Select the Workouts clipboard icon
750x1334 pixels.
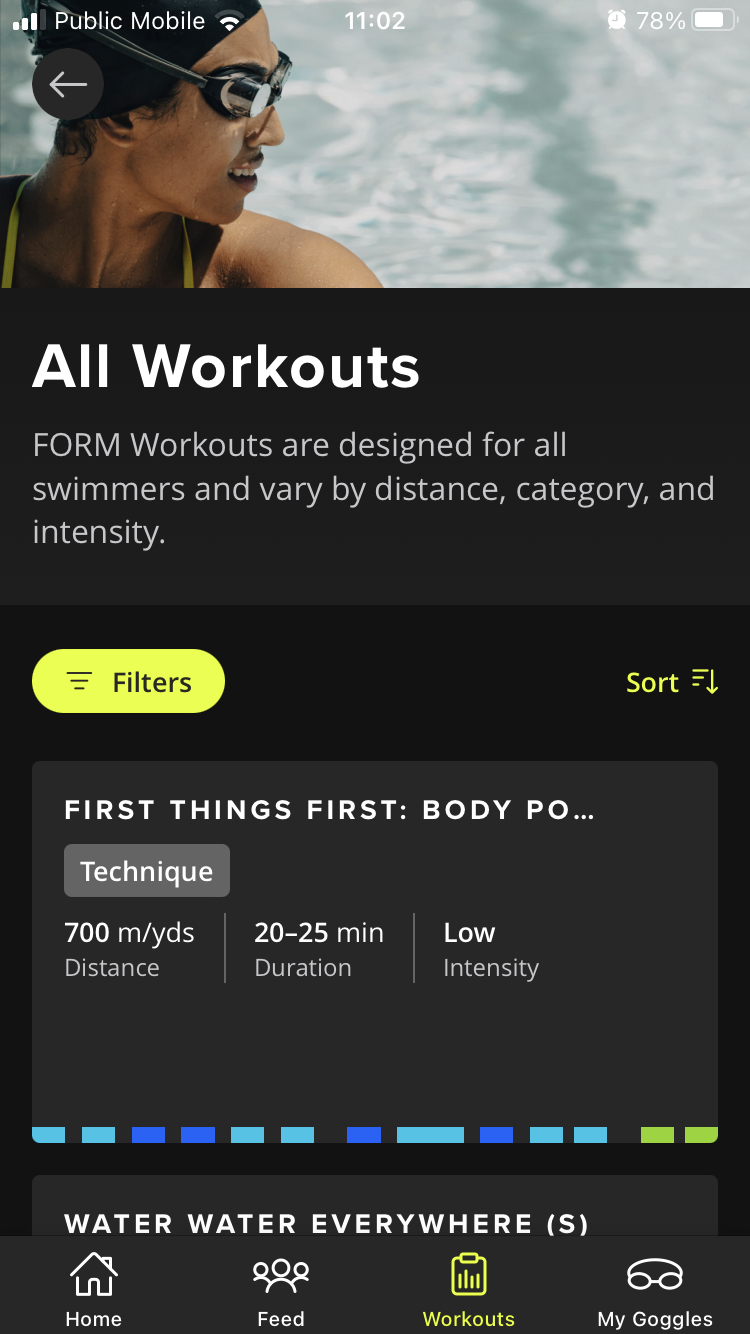[x=468, y=1275]
